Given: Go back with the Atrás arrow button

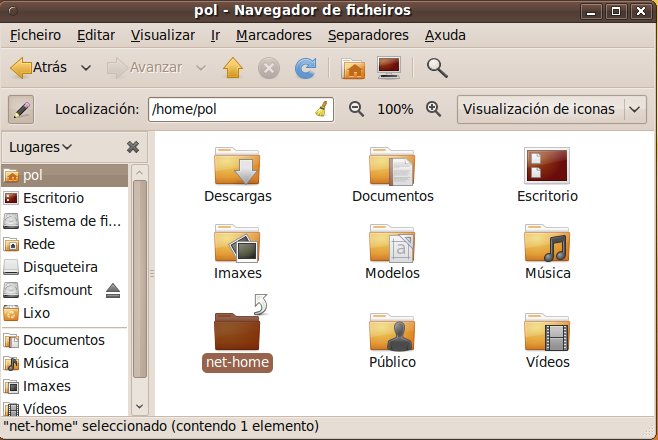Looking at the screenshot, I should tap(39, 68).
